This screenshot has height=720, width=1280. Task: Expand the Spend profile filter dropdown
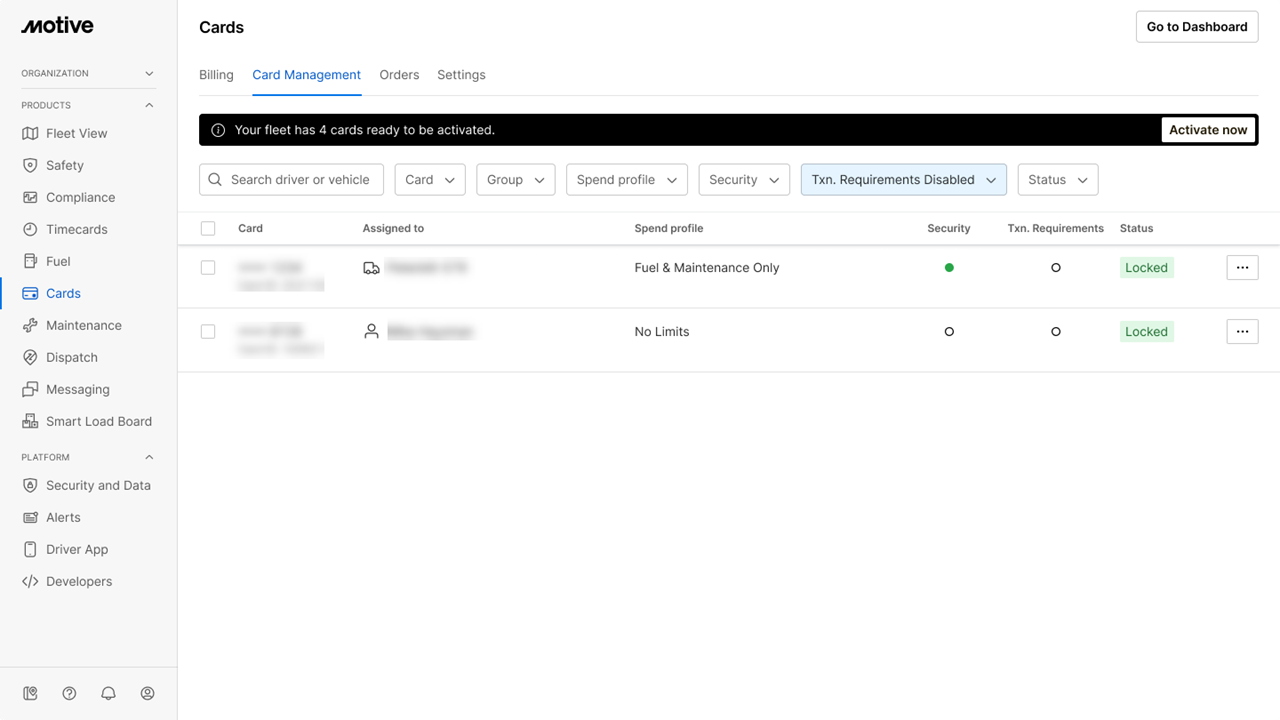[x=626, y=180]
